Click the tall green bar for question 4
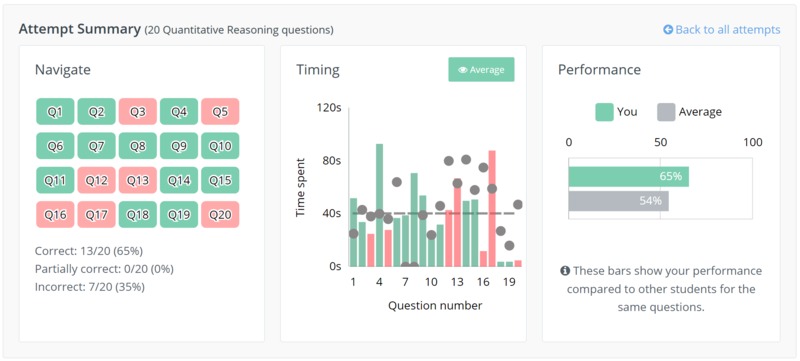The width and height of the screenshot is (800, 361). tap(380, 205)
